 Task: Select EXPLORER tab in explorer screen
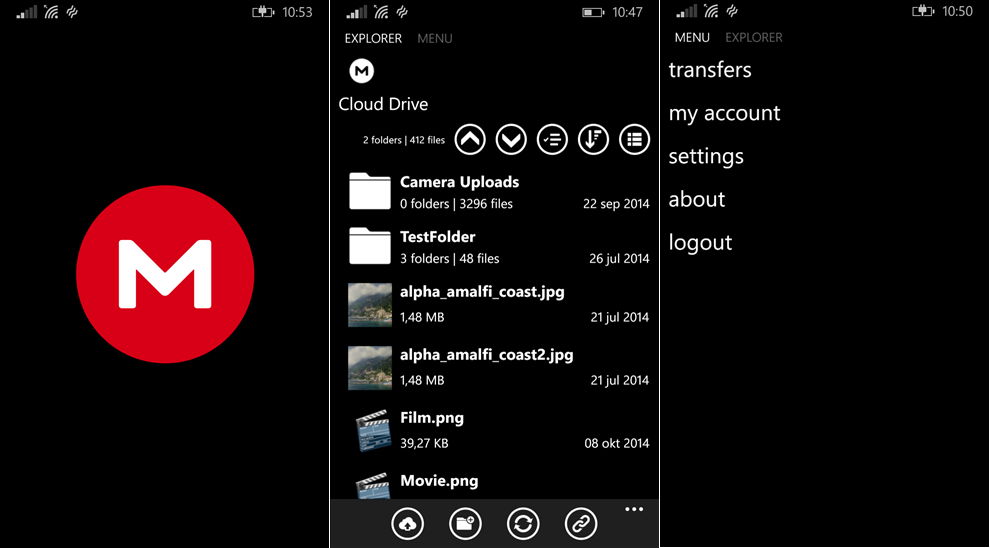click(x=373, y=39)
